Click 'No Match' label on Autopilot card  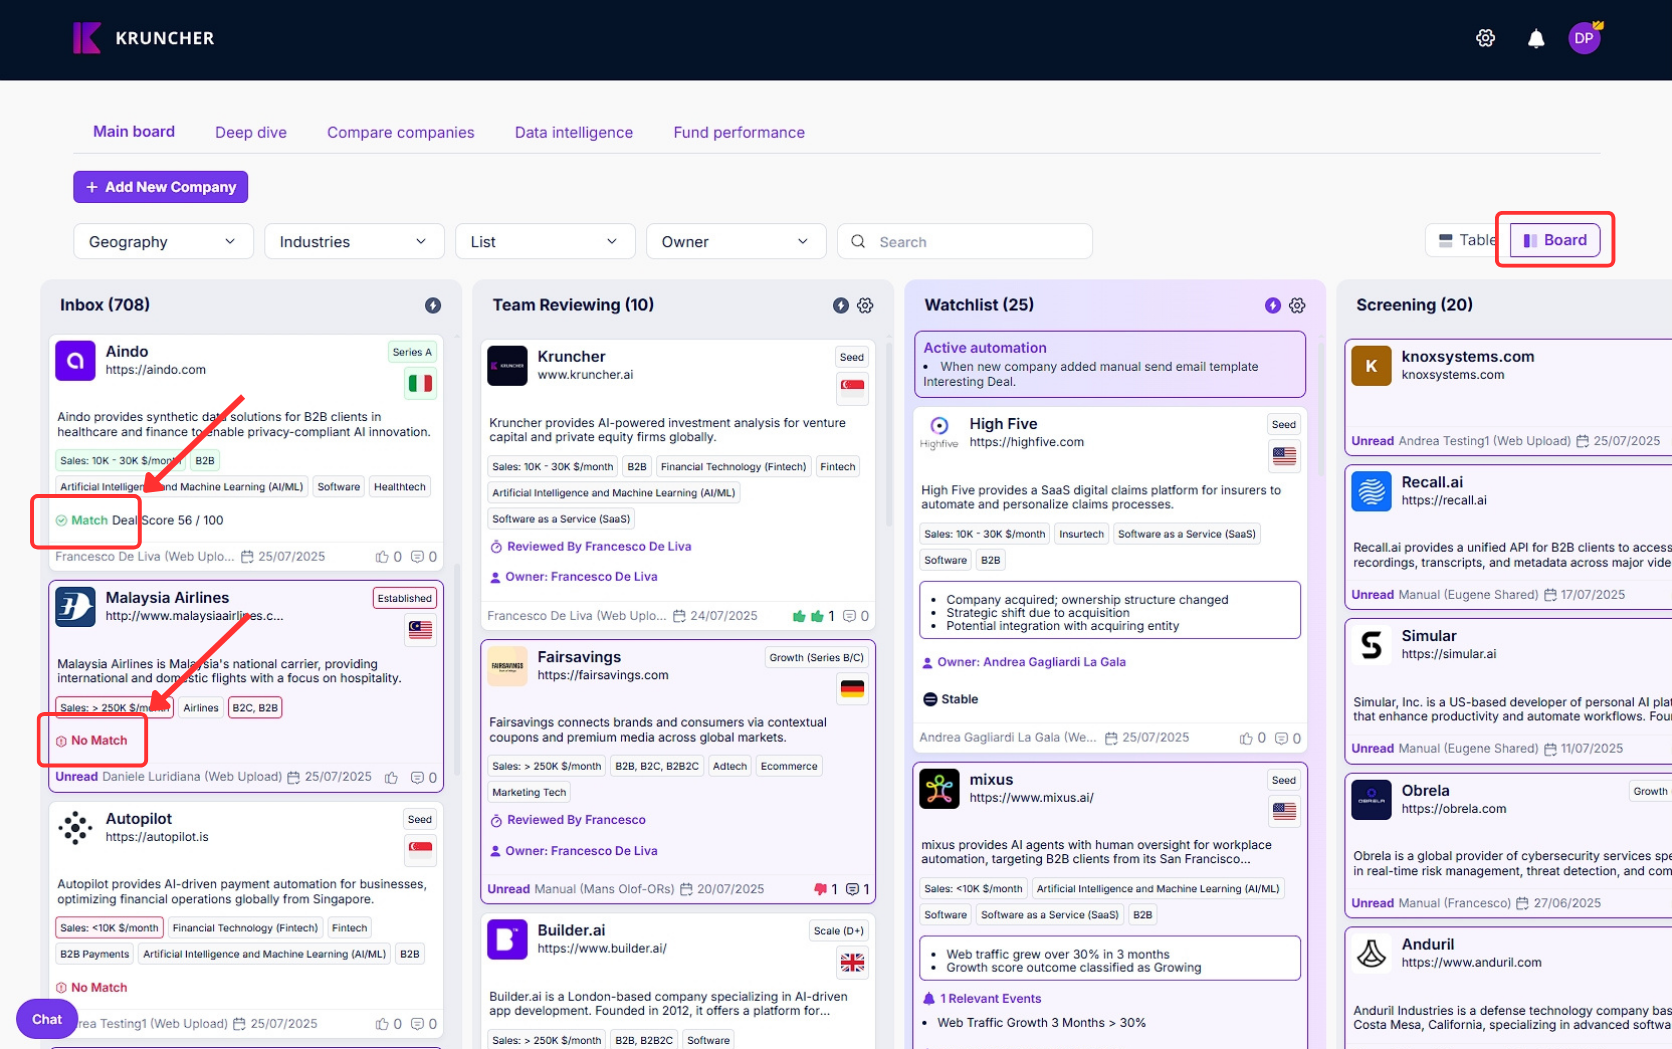click(x=99, y=988)
